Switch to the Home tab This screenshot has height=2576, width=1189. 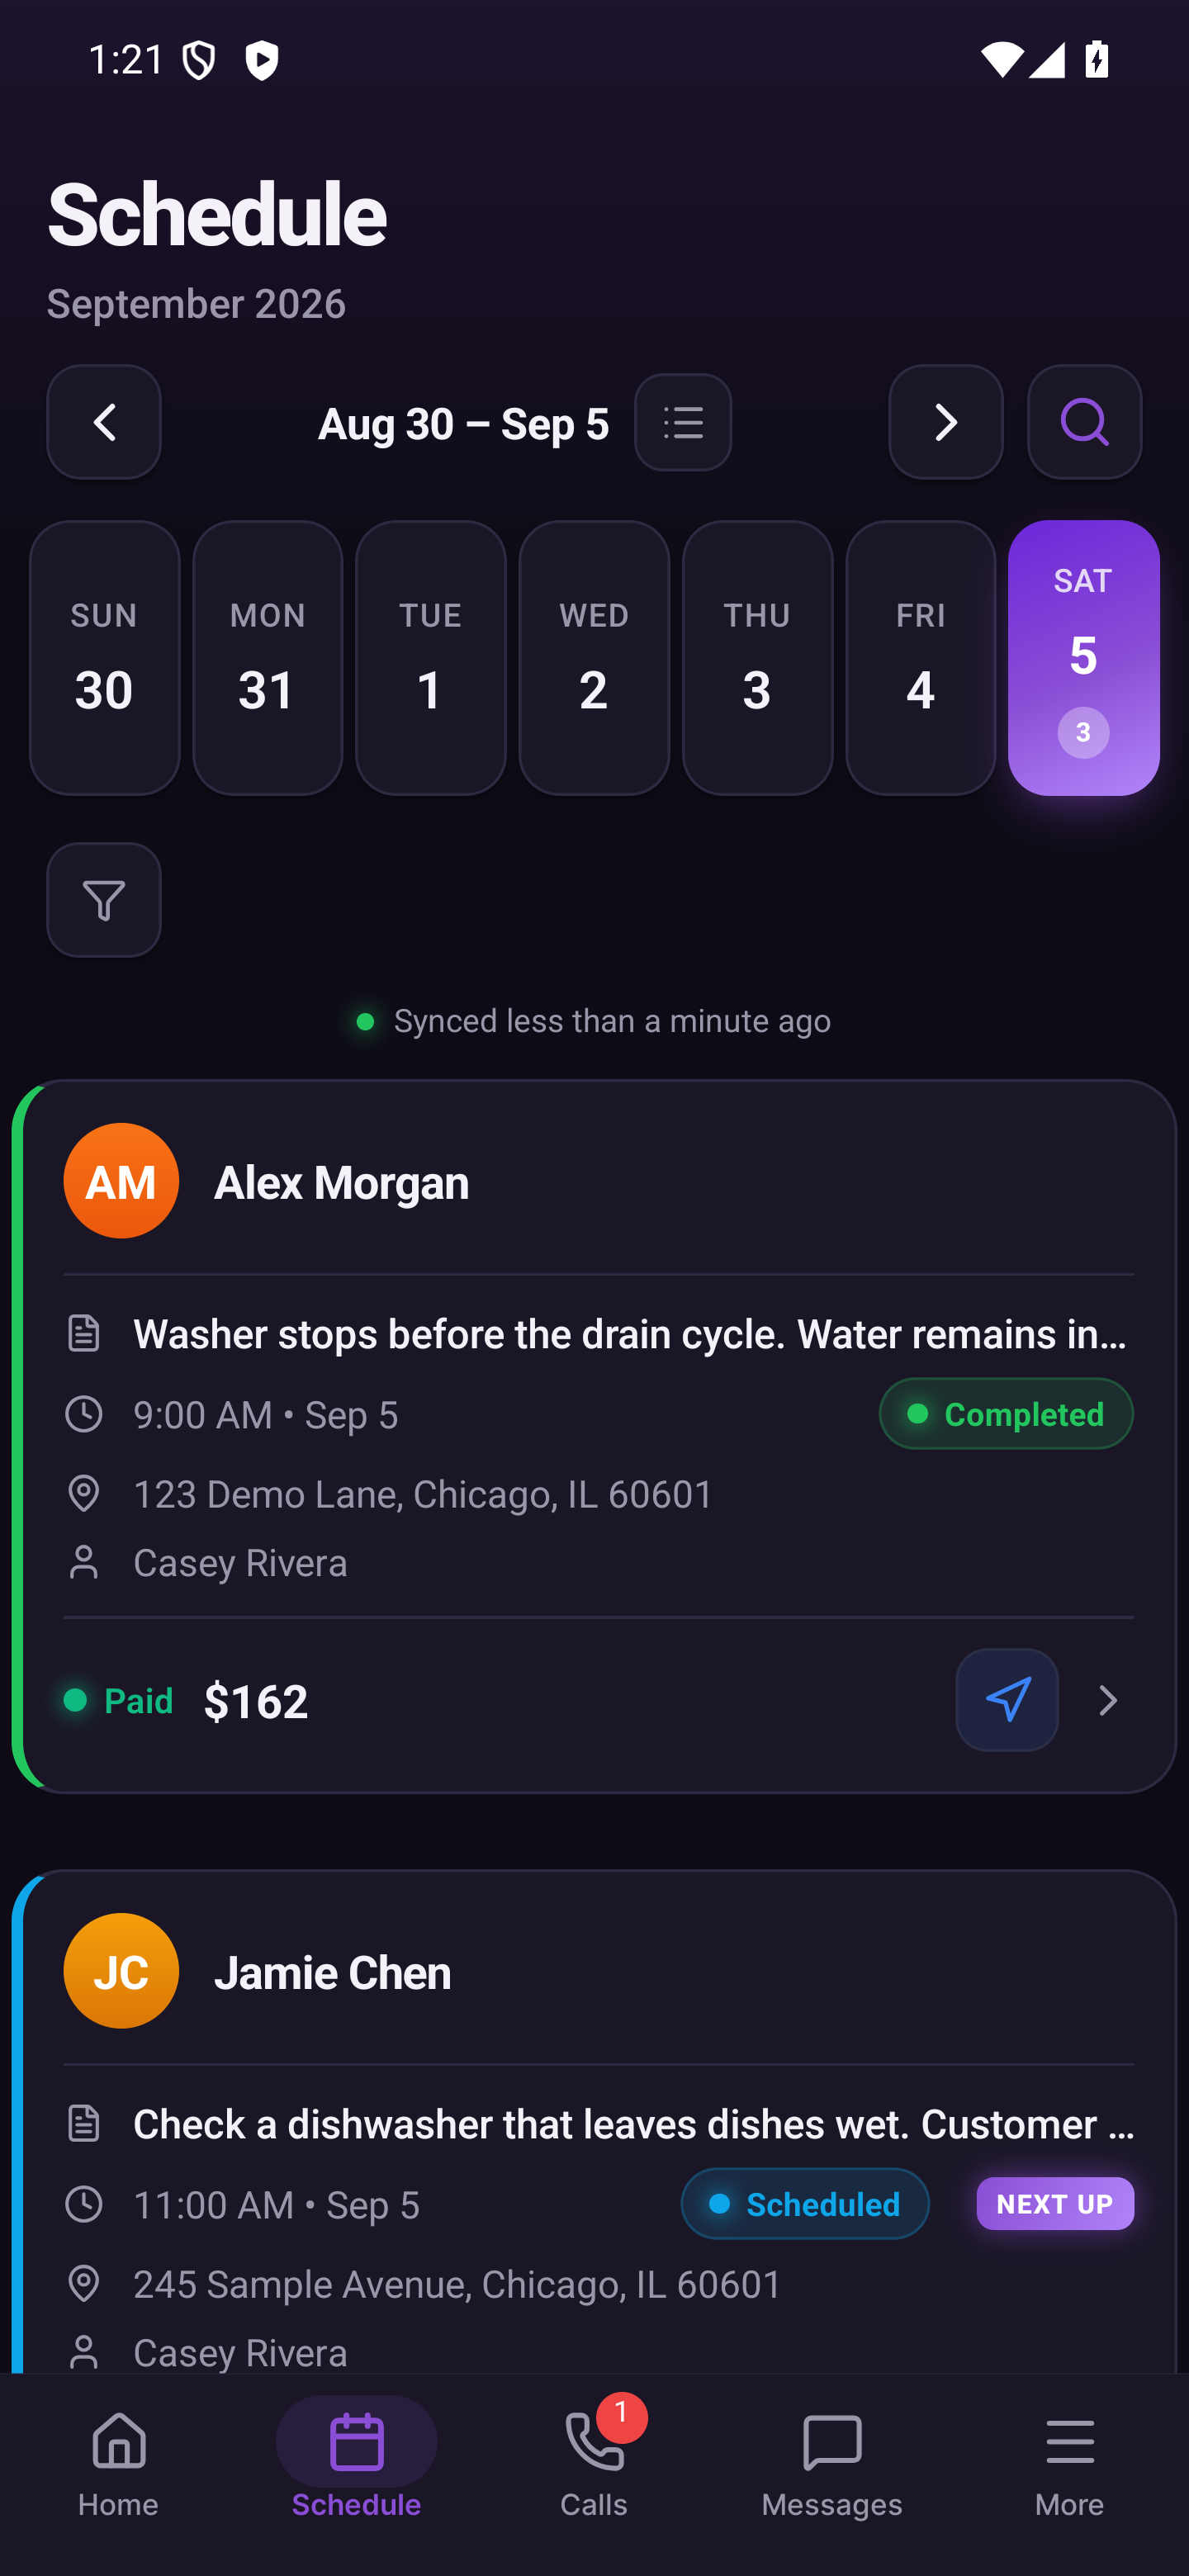(119, 2467)
